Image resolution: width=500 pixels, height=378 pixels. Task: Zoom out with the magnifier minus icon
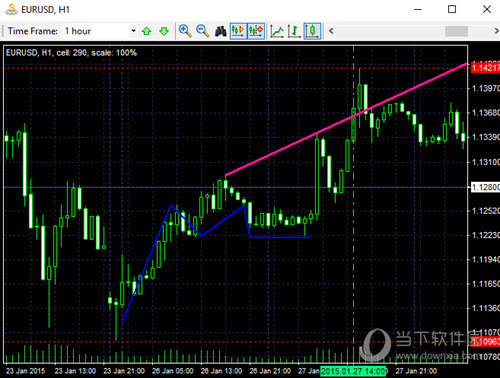pyautogui.click(x=202, y=31)
